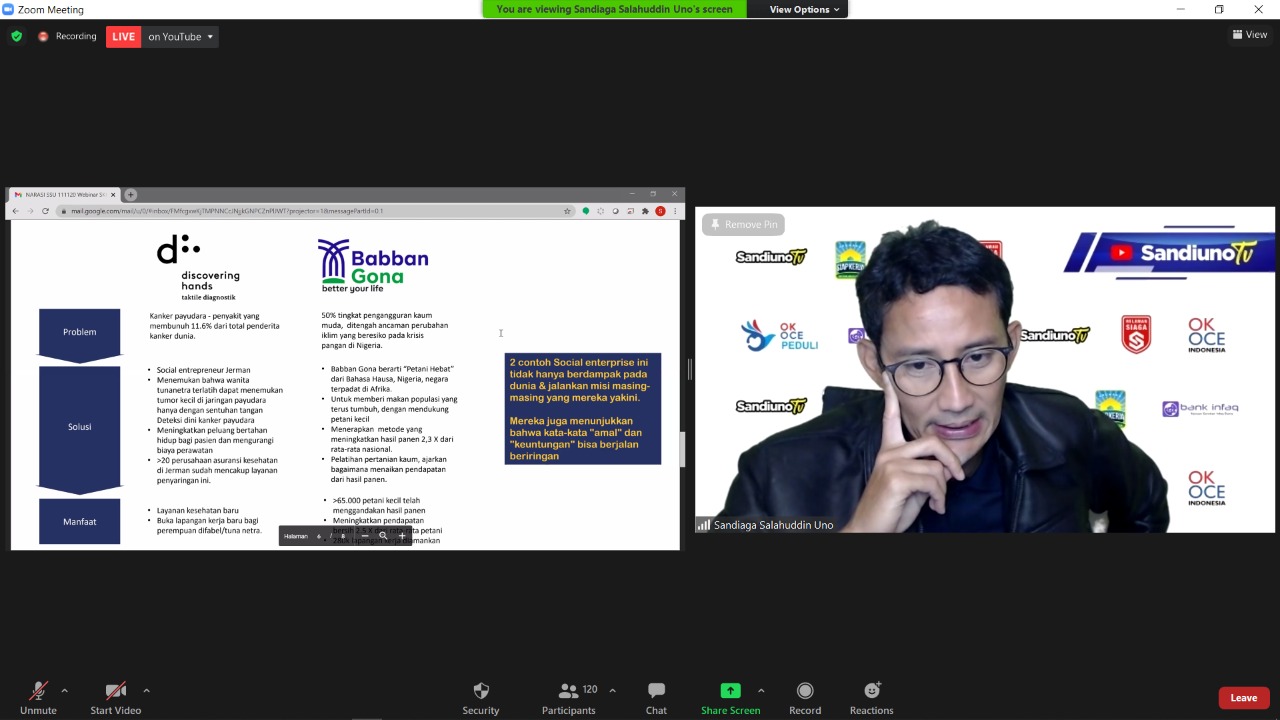Click the zoom-in plus on PDF toolbar
Viewport: 1280px width, 720px height.
pyautogui.click(x=402, y=536)
